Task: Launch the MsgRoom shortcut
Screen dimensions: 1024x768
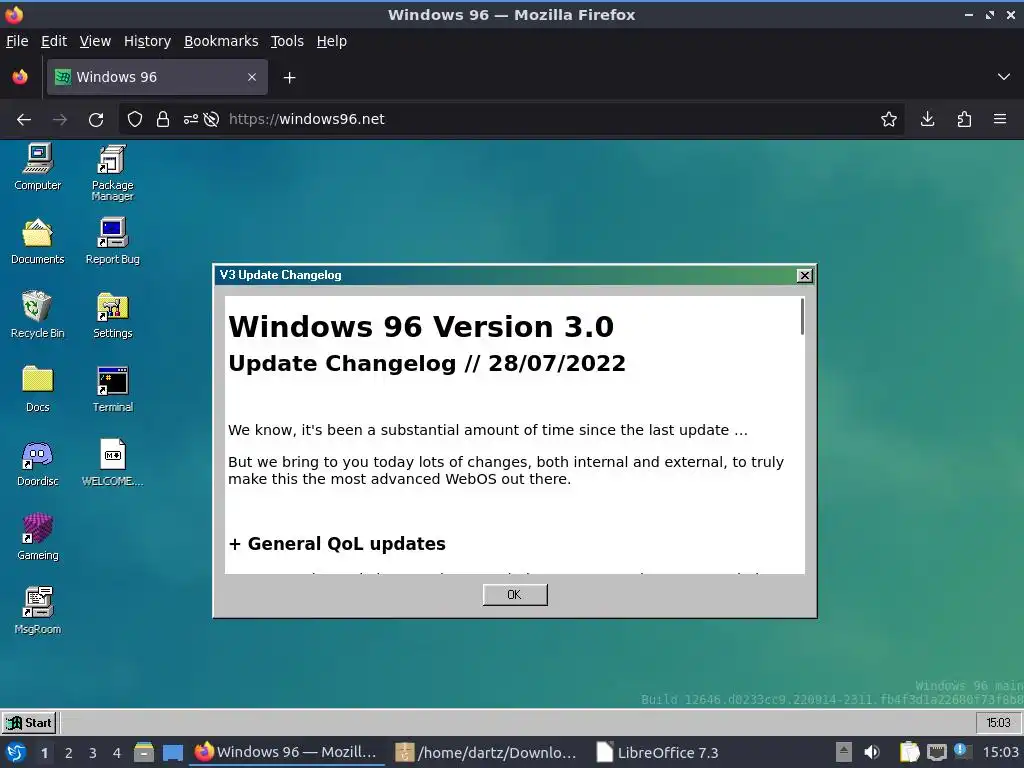Action: pos(37,610)
